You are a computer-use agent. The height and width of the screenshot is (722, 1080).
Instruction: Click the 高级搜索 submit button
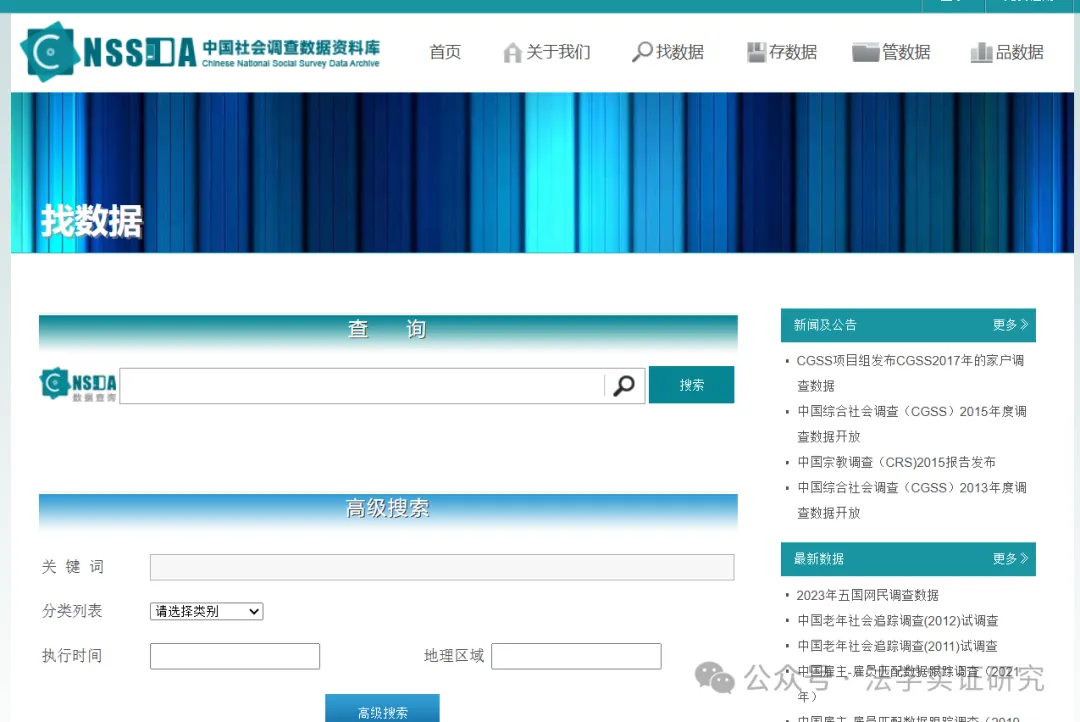click(x=382, y=710)
